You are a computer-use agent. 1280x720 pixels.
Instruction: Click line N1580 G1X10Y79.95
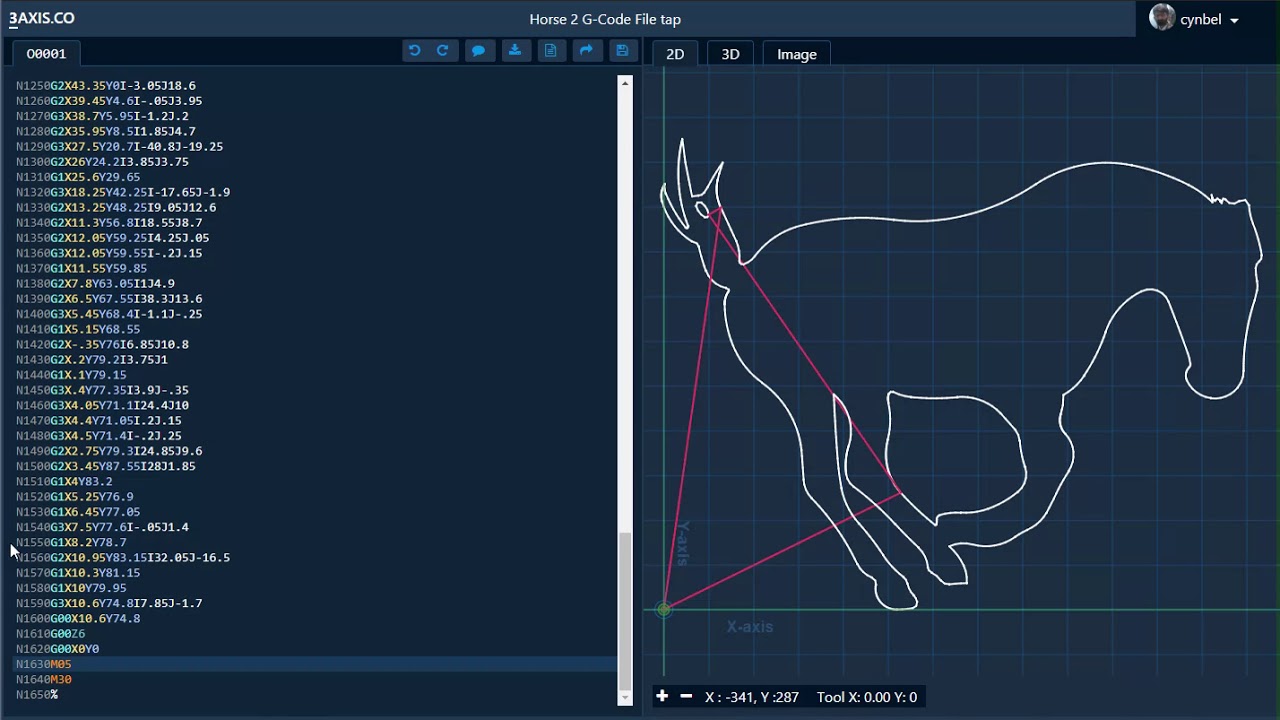71,588
